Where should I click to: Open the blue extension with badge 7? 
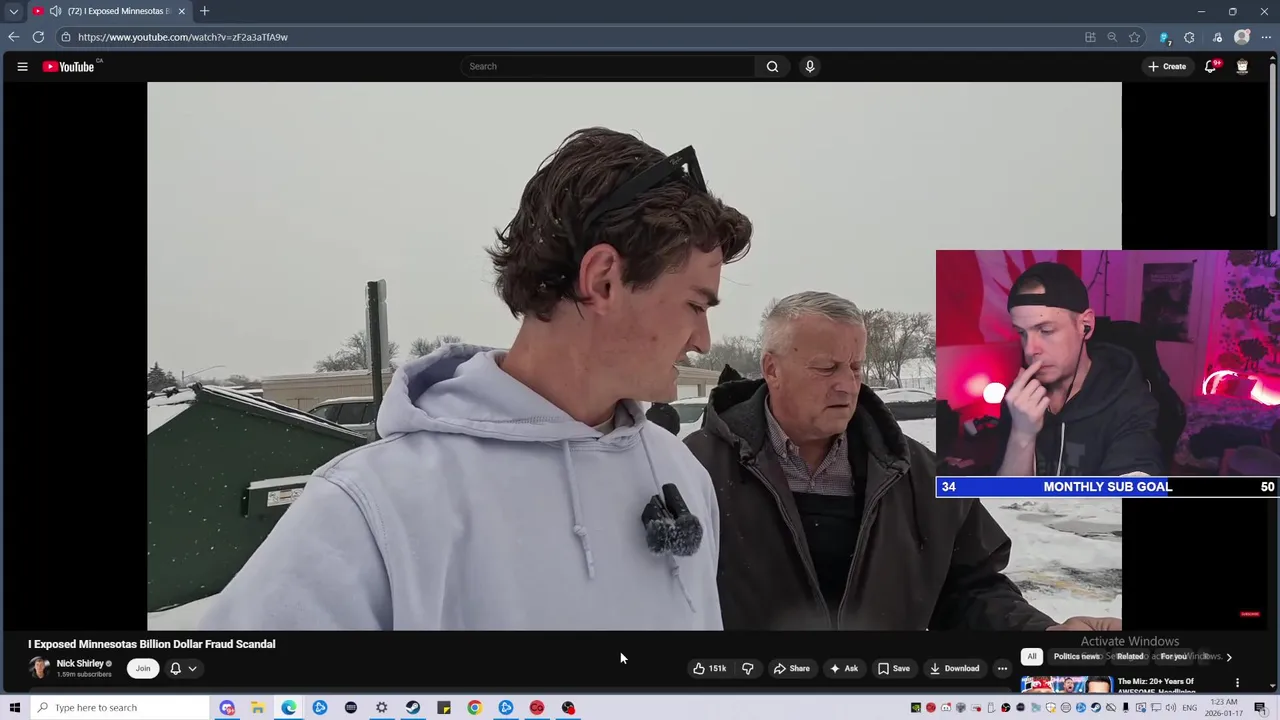point(1165,37)
